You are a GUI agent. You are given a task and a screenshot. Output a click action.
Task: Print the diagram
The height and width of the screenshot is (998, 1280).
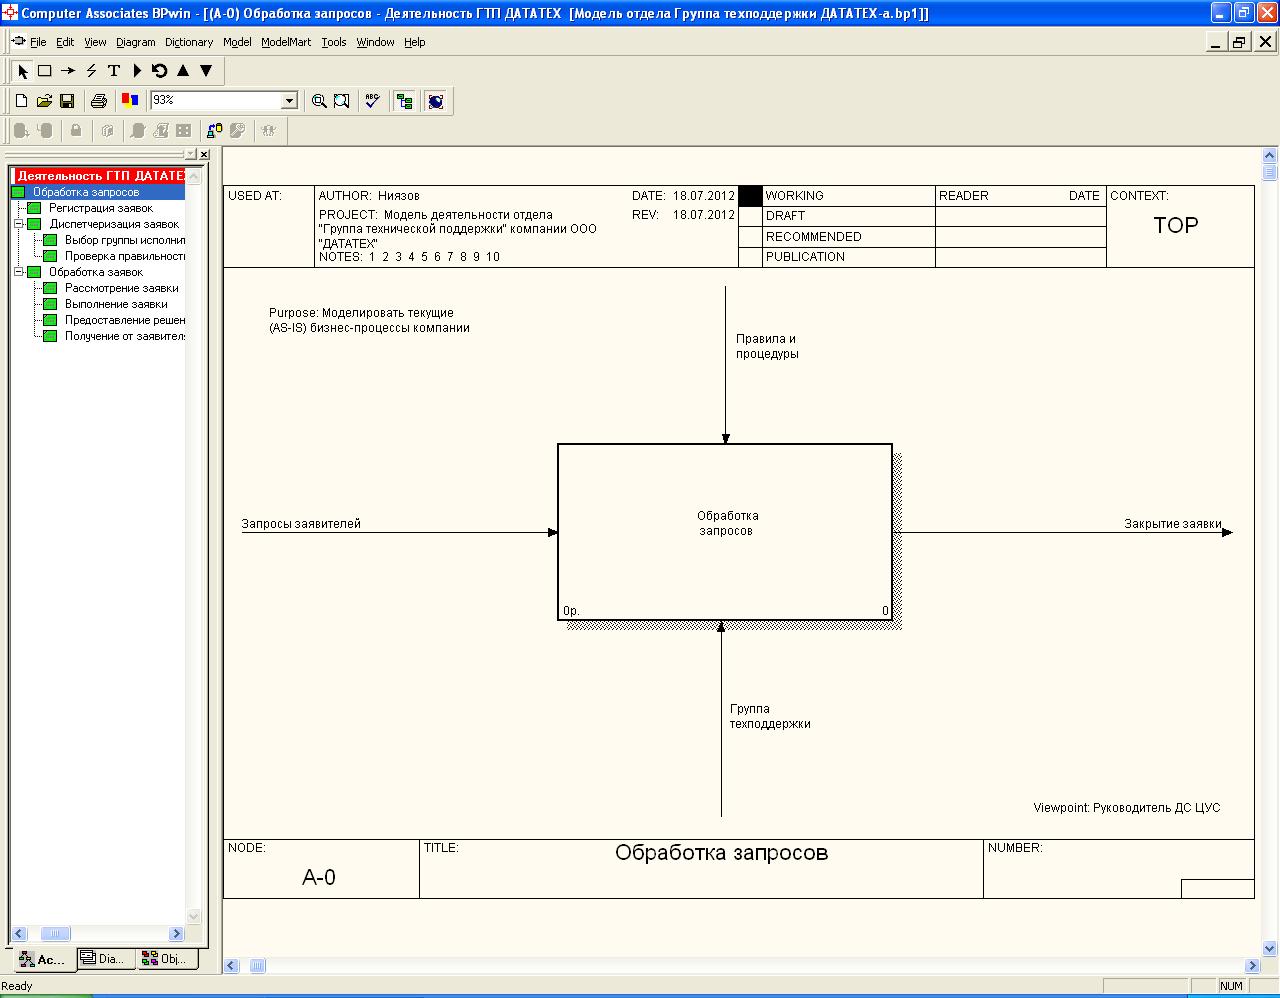(x=98, y=101)
